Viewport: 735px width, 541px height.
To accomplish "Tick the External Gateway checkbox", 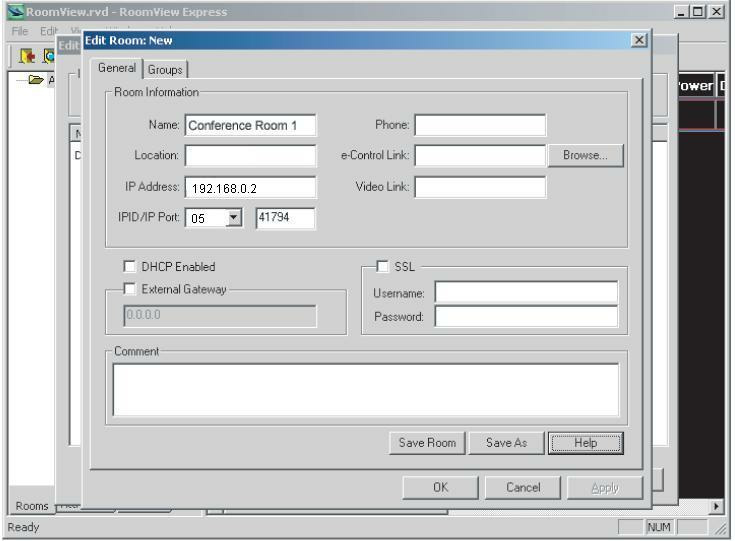I will coord(129,289).
